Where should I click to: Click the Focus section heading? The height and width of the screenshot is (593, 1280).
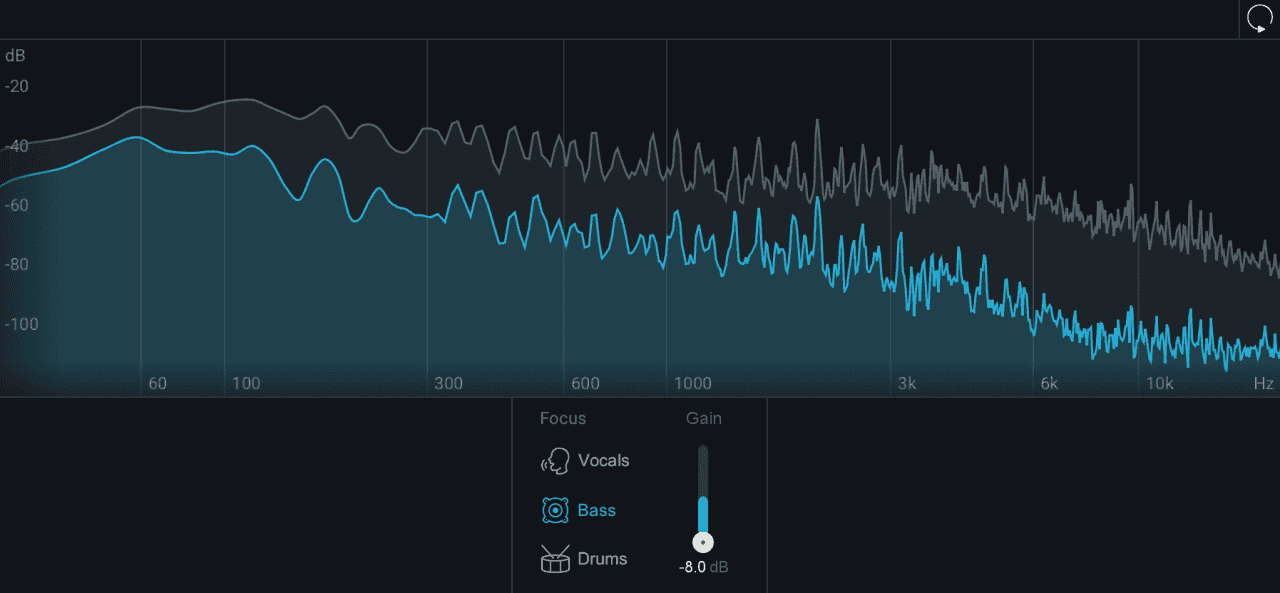[x=563, y=418]
